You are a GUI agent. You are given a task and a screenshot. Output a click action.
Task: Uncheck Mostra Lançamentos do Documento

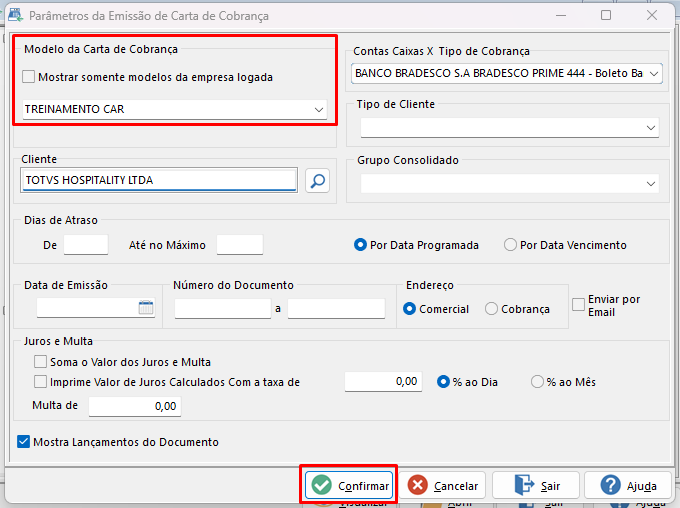pos(23,442)
